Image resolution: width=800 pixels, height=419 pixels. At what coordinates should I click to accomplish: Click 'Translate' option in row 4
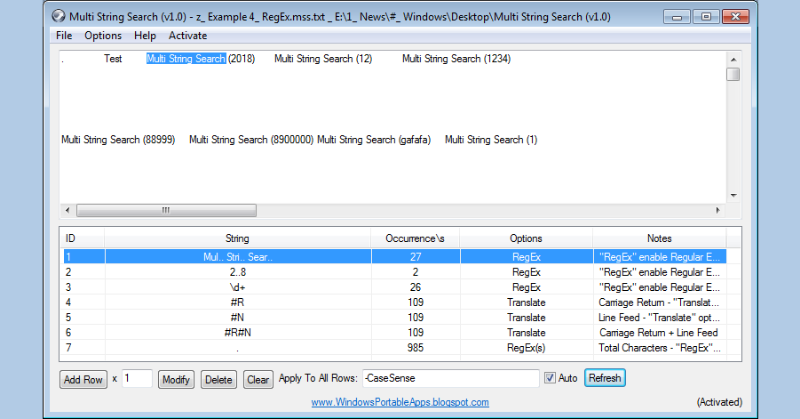click(x=526, y=302)
